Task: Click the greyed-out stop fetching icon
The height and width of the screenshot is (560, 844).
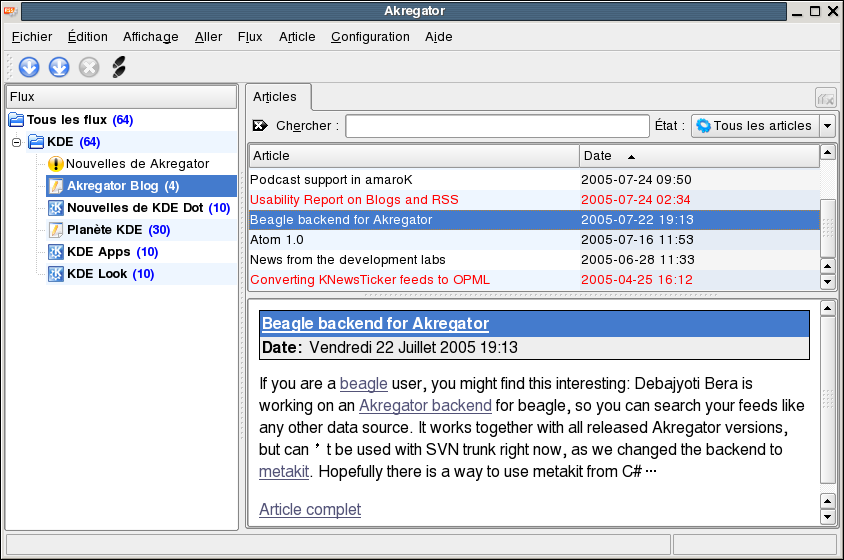Action: pos(89,67)
